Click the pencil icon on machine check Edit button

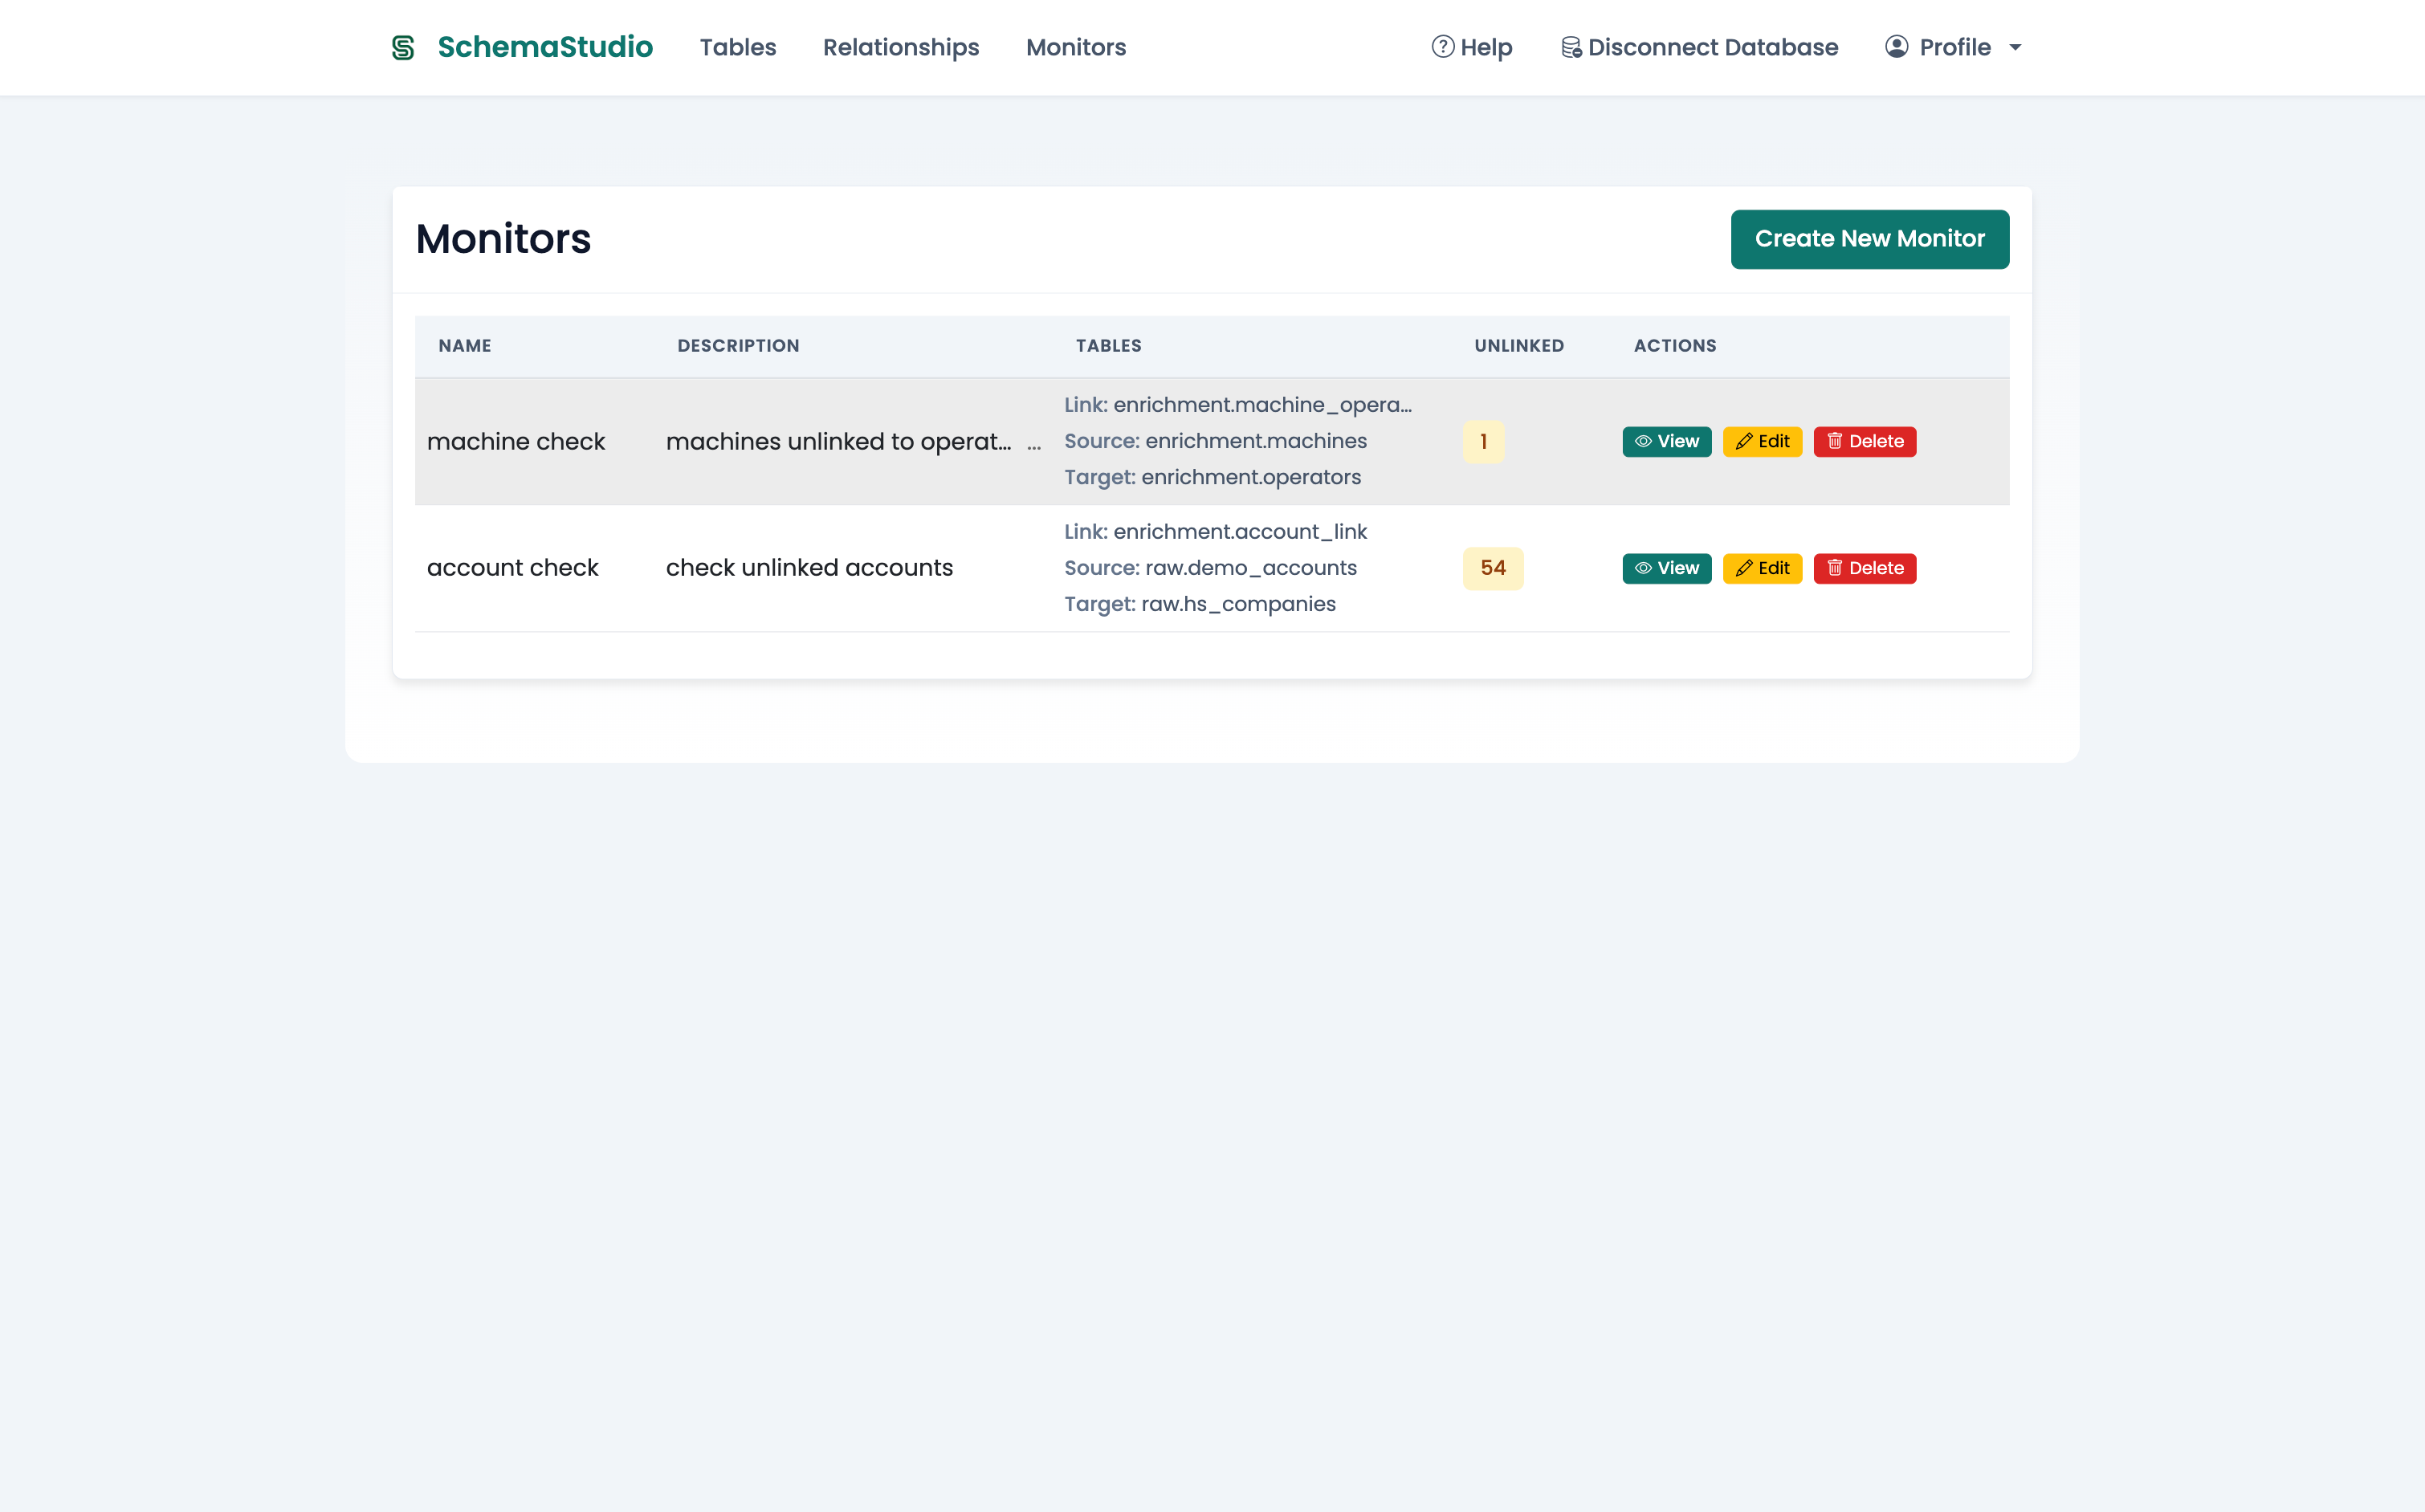pyautogui.click(x=1744, y=441)
